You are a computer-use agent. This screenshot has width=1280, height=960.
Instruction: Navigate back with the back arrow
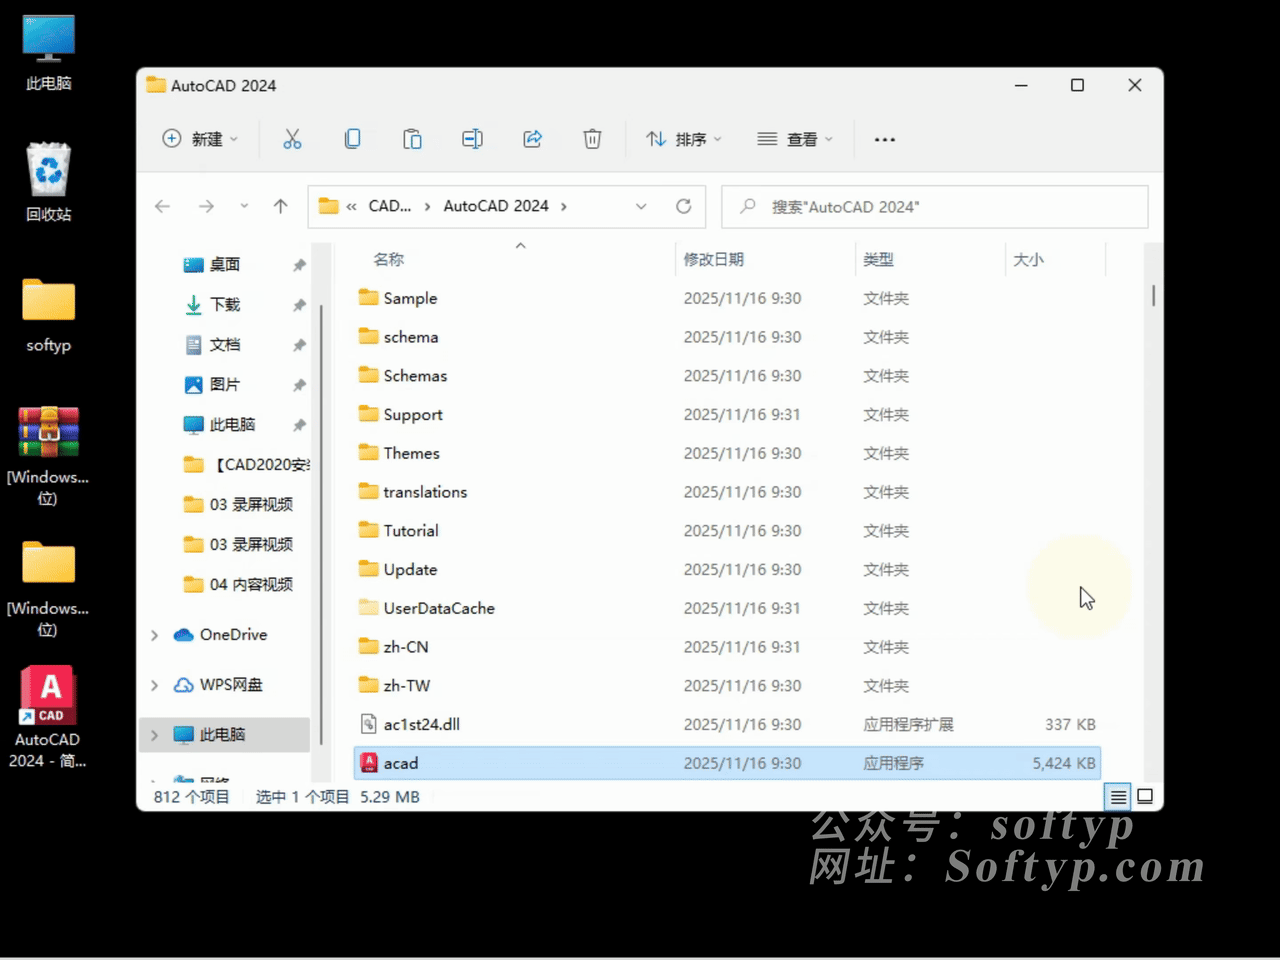[x=162, y=206]
